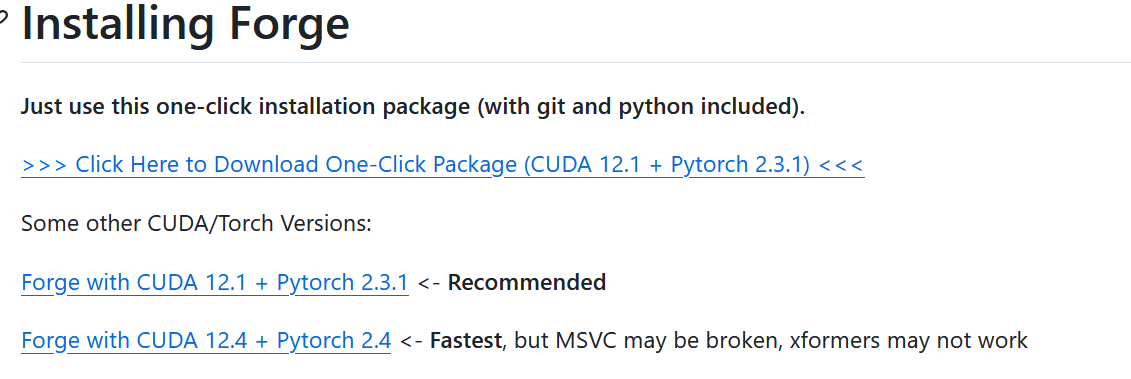Viewport: 1131px width, 379px height.
Task: Click the Some other CUDA/Torch Versions text
Action: click(x=196, y=224)
